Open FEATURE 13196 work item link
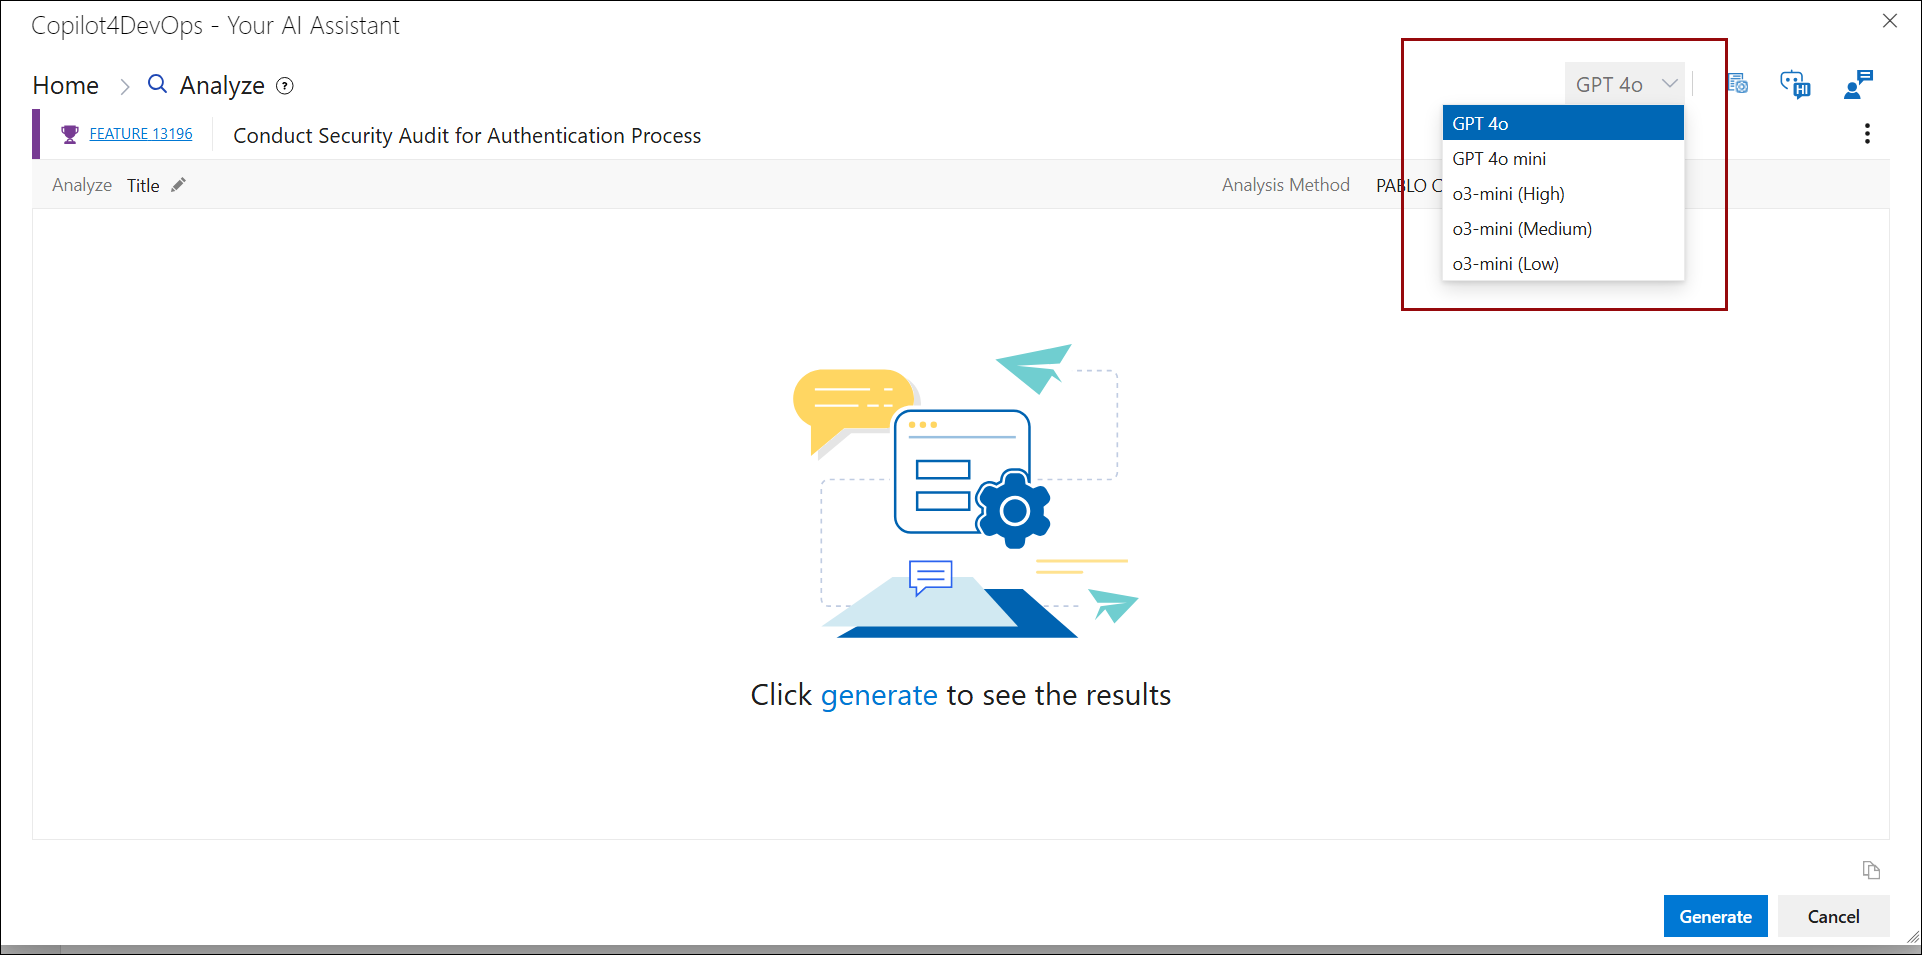The image size is (1922, 955). tap(141, 133)
